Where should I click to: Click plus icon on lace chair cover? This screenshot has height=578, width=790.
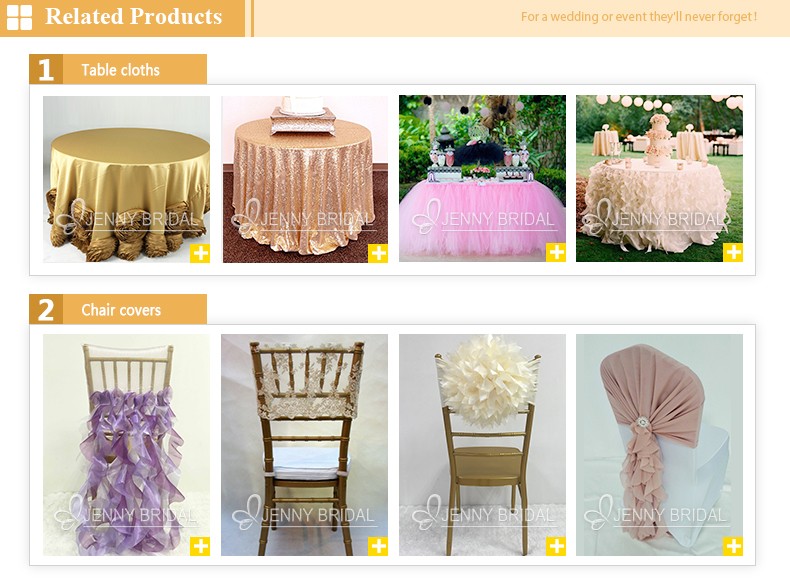(x=378, y=546)
